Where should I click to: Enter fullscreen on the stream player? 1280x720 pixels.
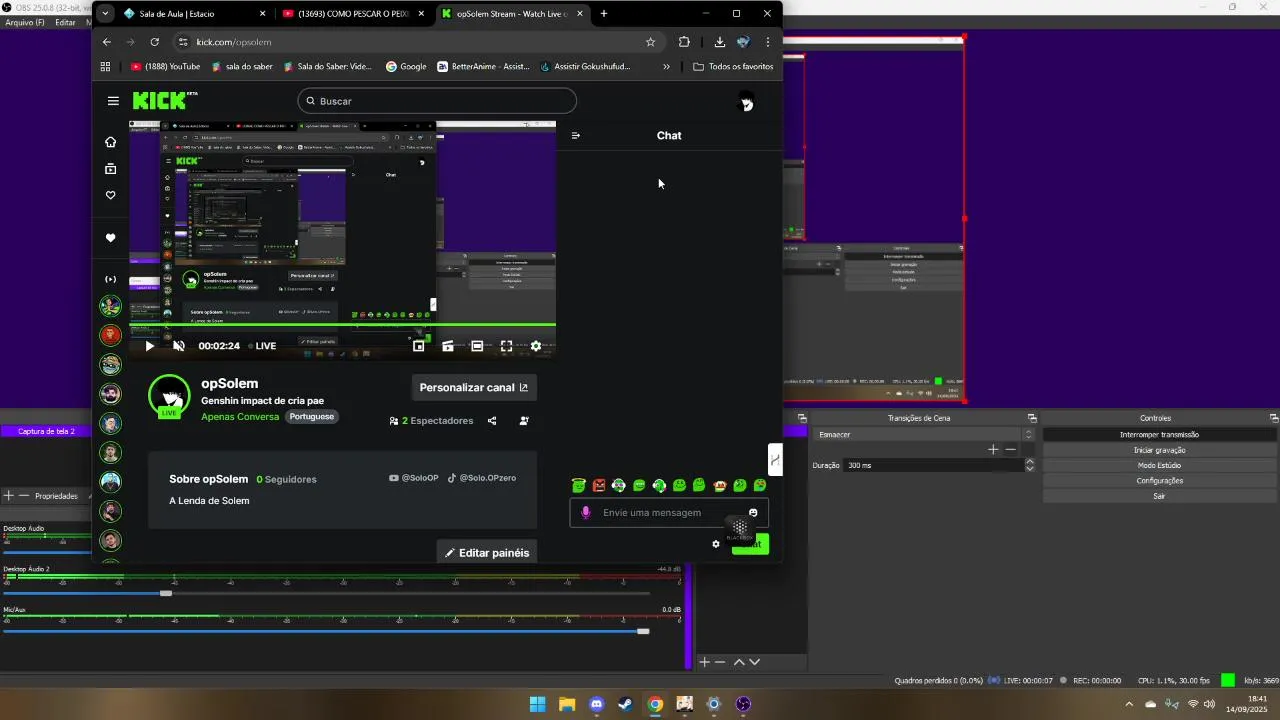point(507,346)
